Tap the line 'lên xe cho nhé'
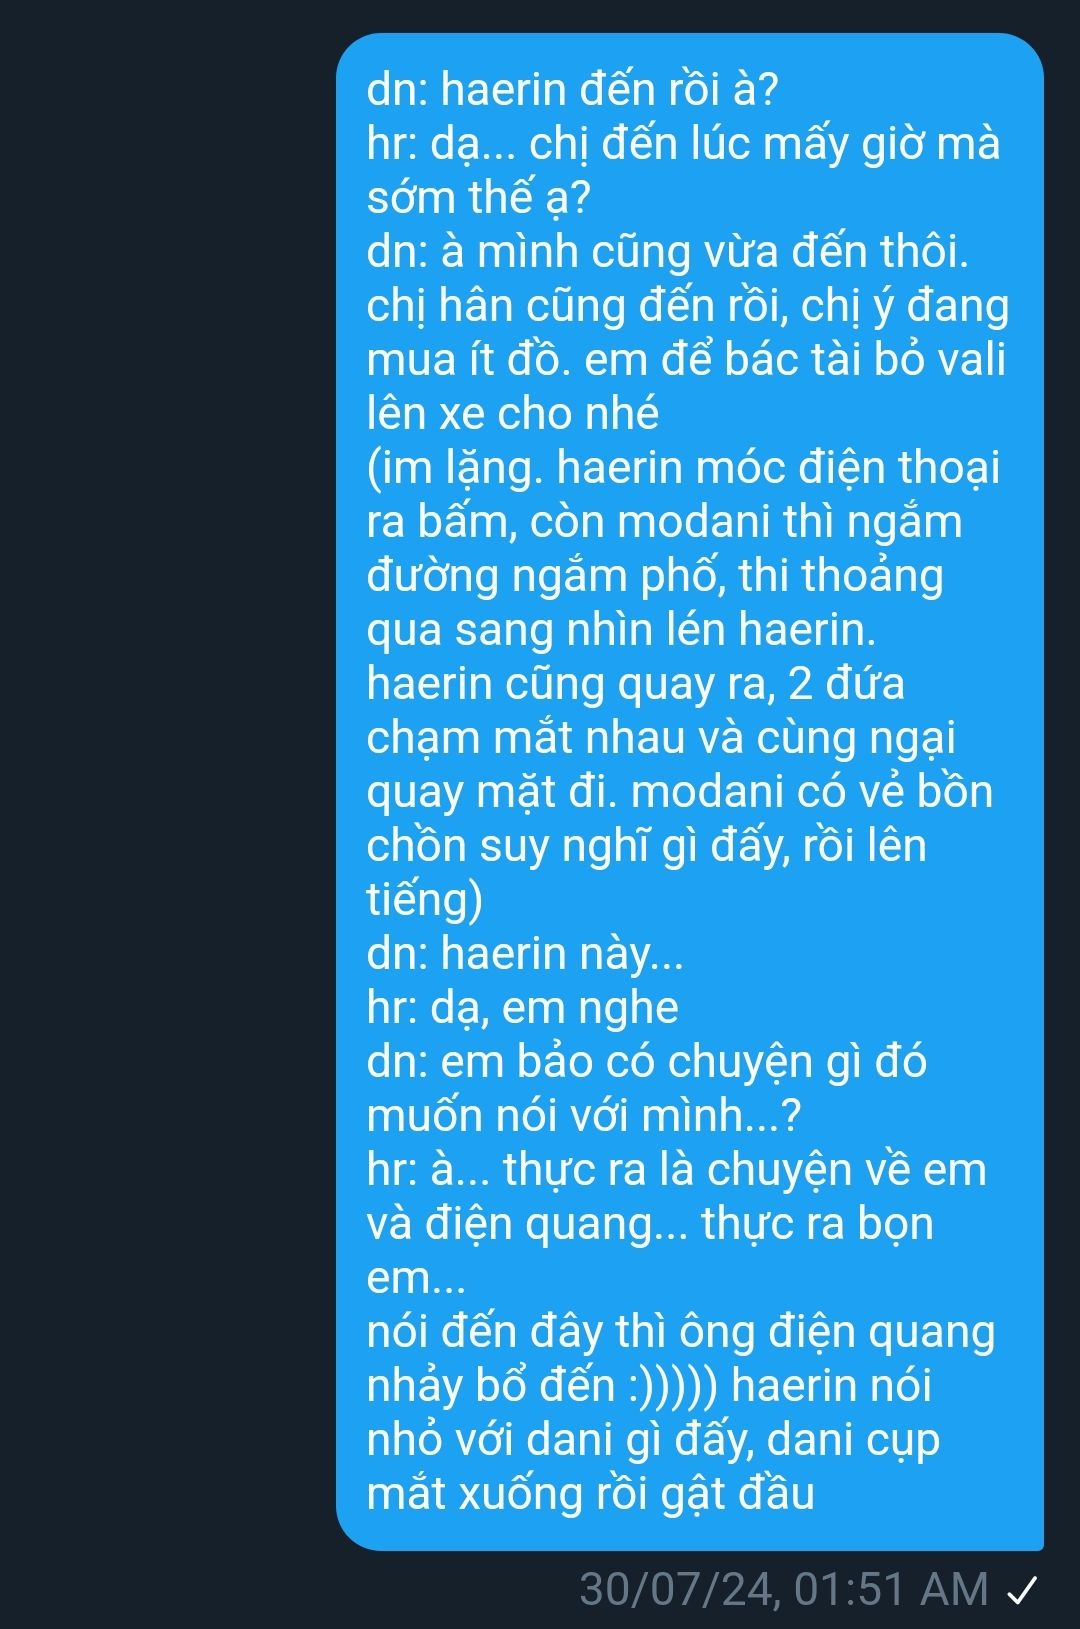 (x=513, y=413)
